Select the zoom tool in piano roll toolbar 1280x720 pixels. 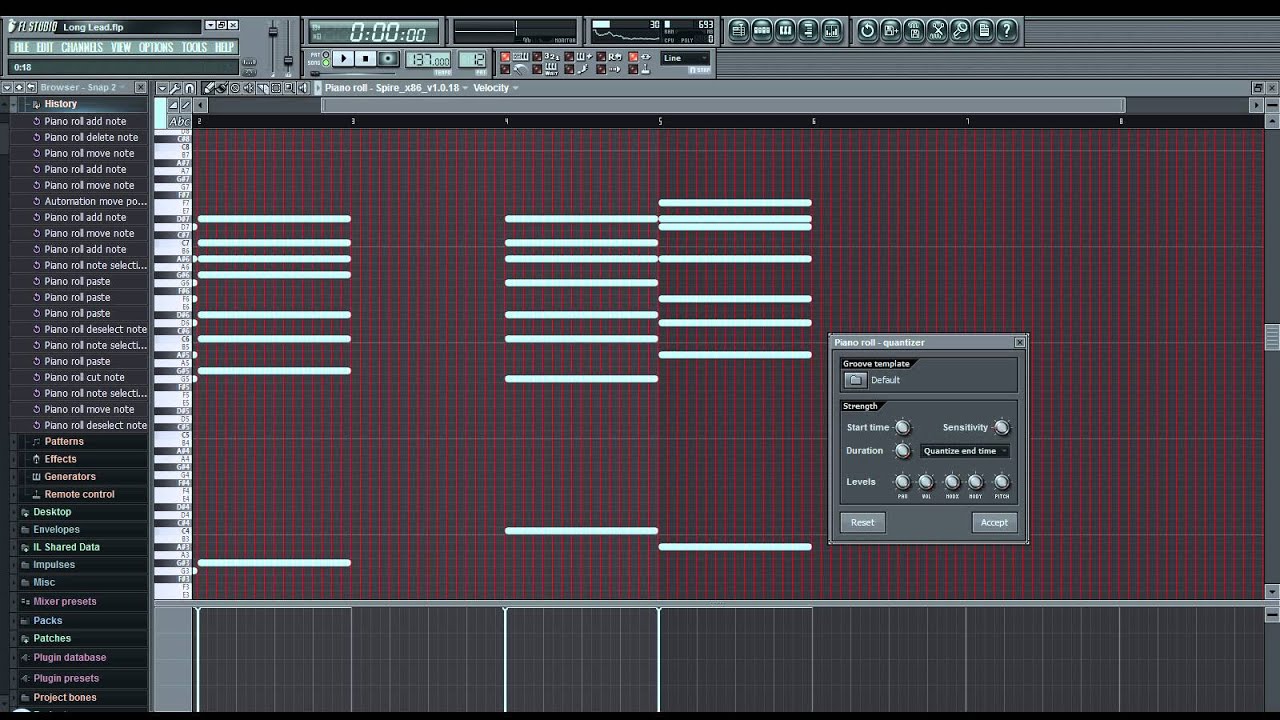pos(289,88)
